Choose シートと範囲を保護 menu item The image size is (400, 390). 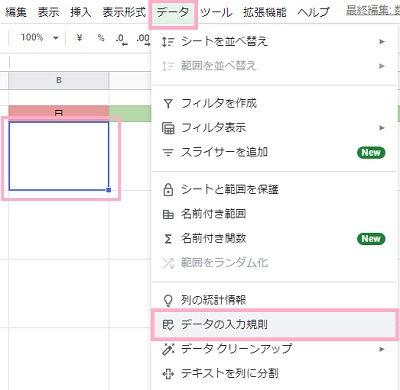(x=274, y=189)
